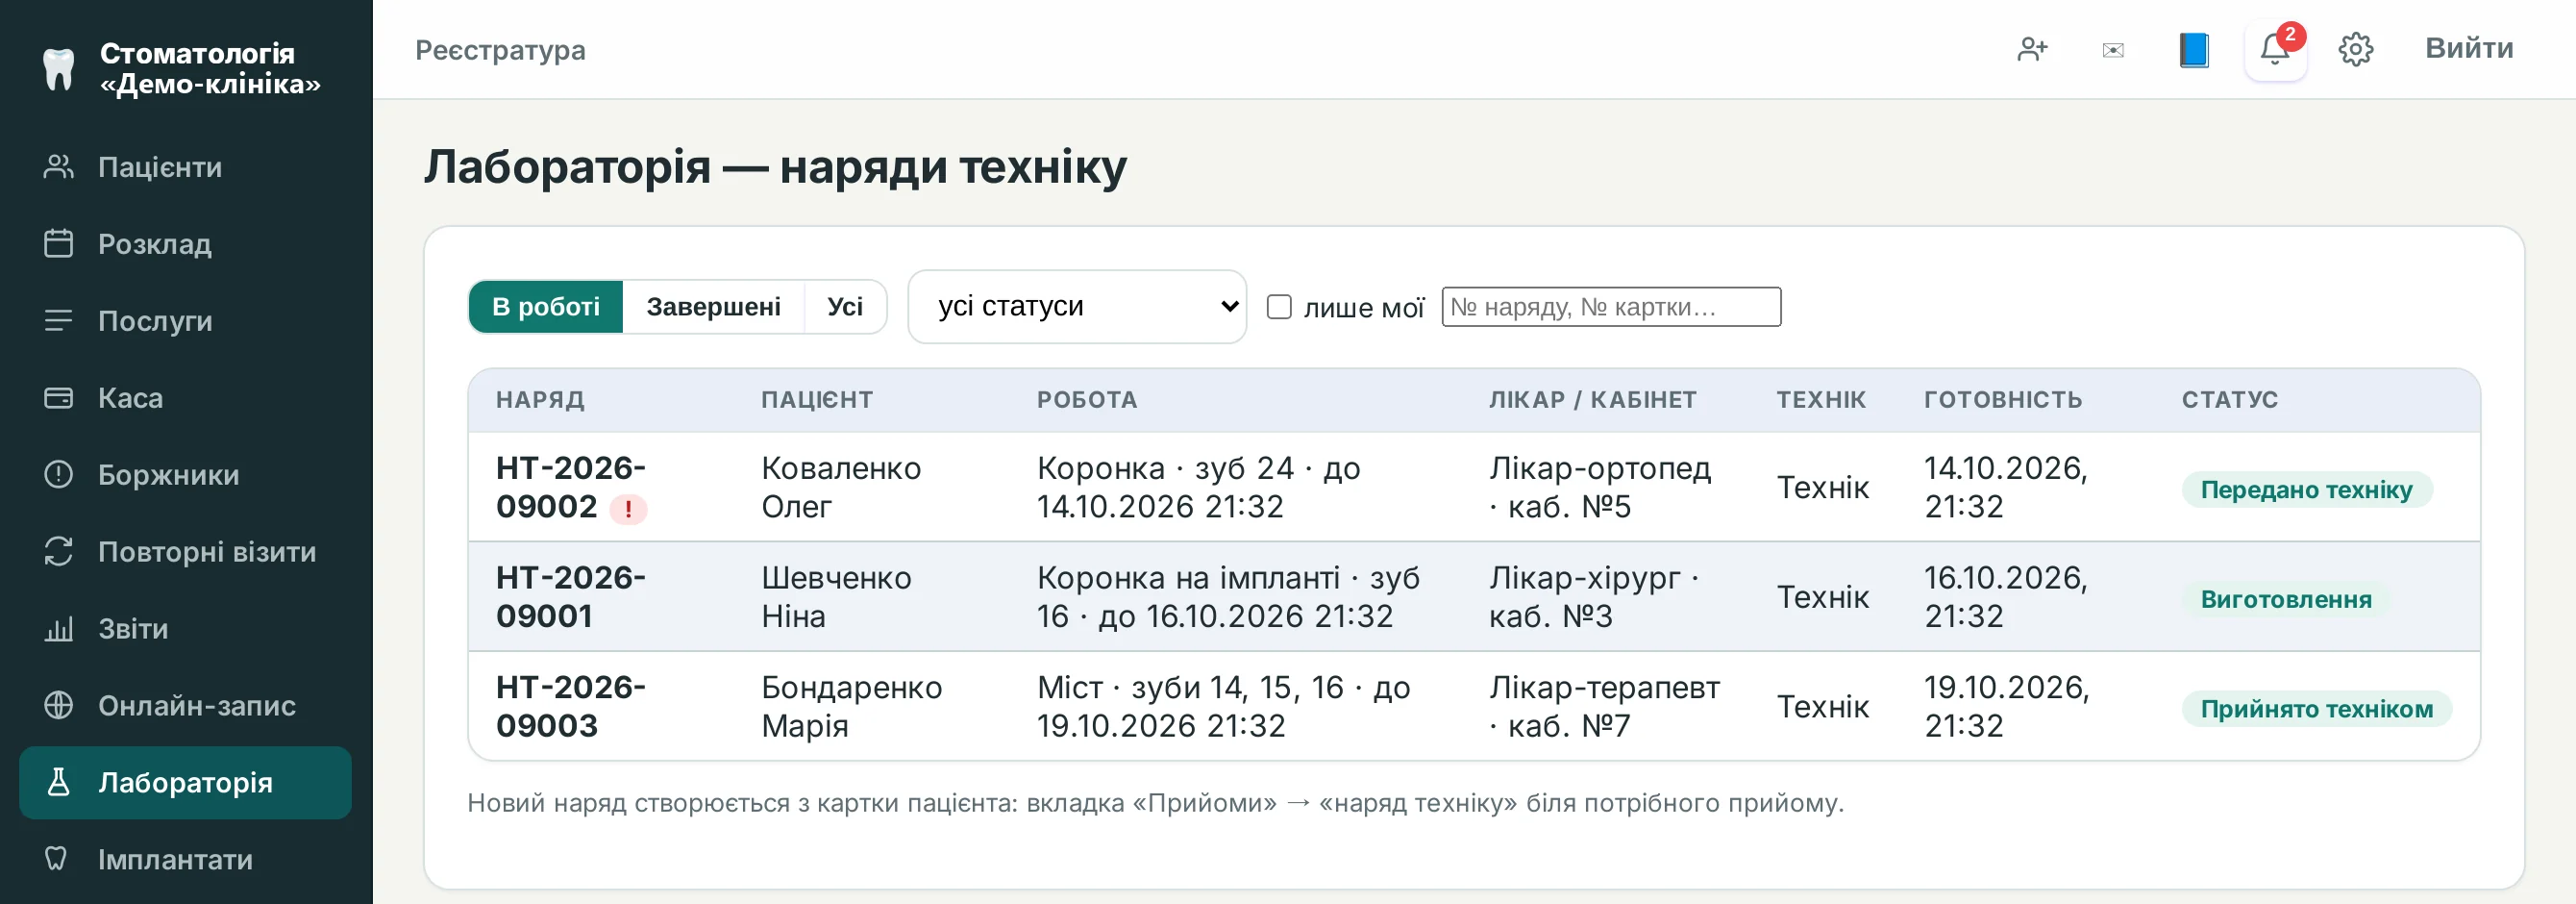Open order НТ-2026-09001
This screenshot has width=2576, height=904.
(x=570, y=597)
